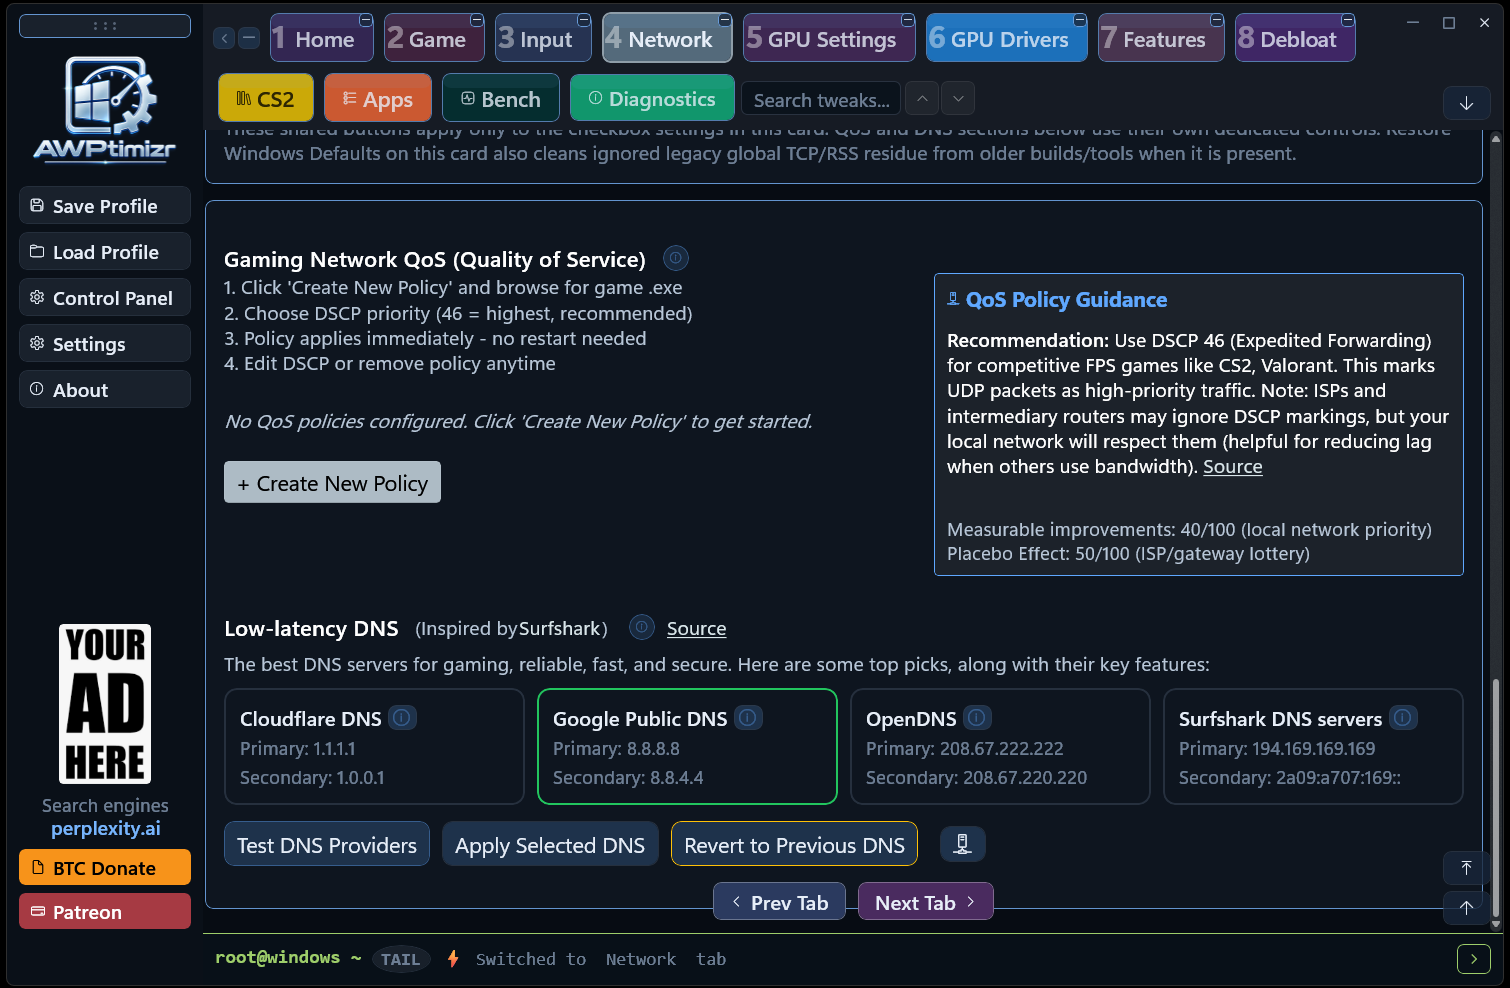Screen dimensions: 1510x988
Task: Jump to top of page arrow button
Action: [1466, 868]
